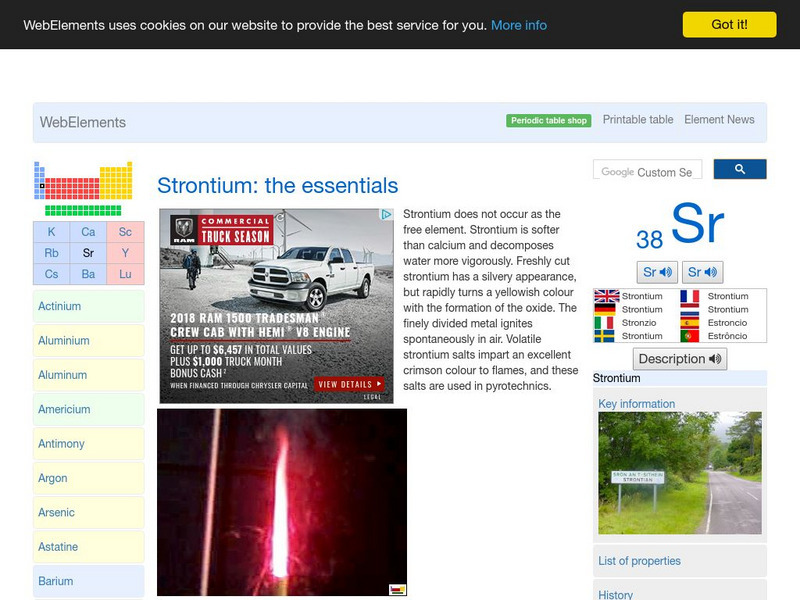Image resolution: width=800 pixels, height=600 pixels.
Task: Play UK English Strontium pronunciation flag
Action: click(607, 296)
